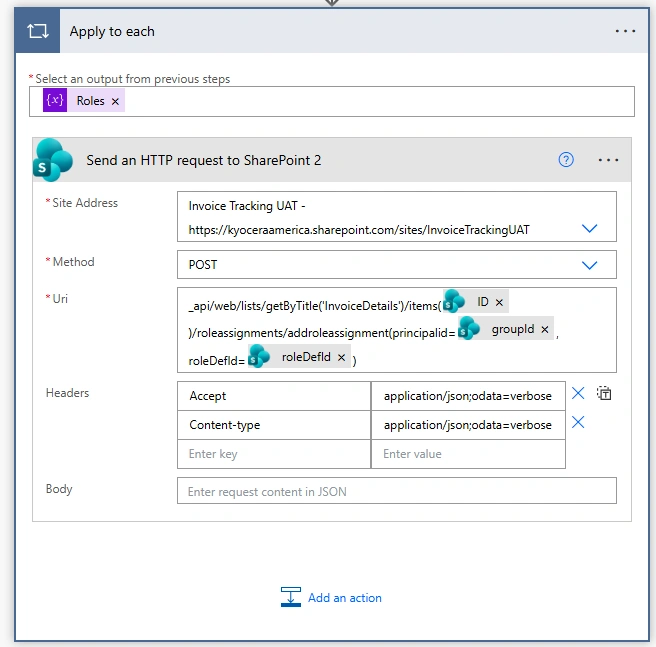Click the Uri path text _api/web/lists
The height and width of the screenshot is (647, 656).
[315, 306]
